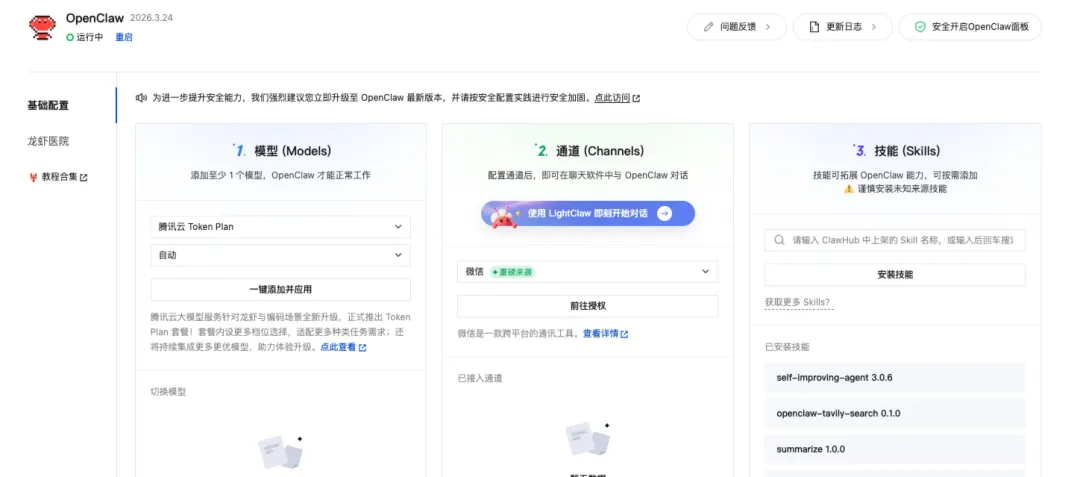Select the 龙虾医院 sidebar tab
This screenshot has width=1080, height=477.
(48, 141)
